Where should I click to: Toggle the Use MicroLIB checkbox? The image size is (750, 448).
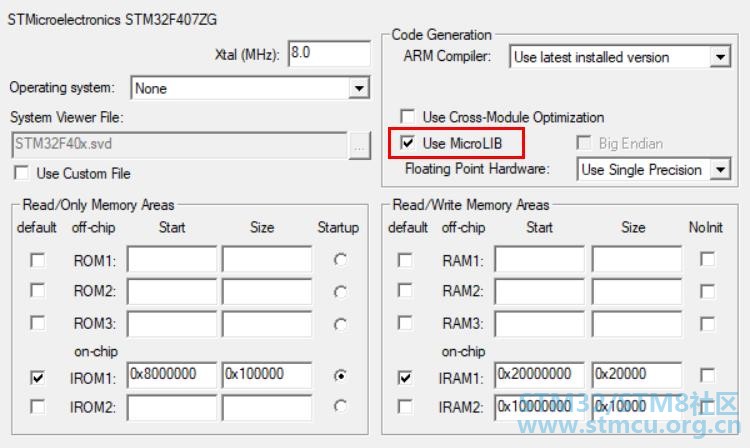tap(408, 142)
